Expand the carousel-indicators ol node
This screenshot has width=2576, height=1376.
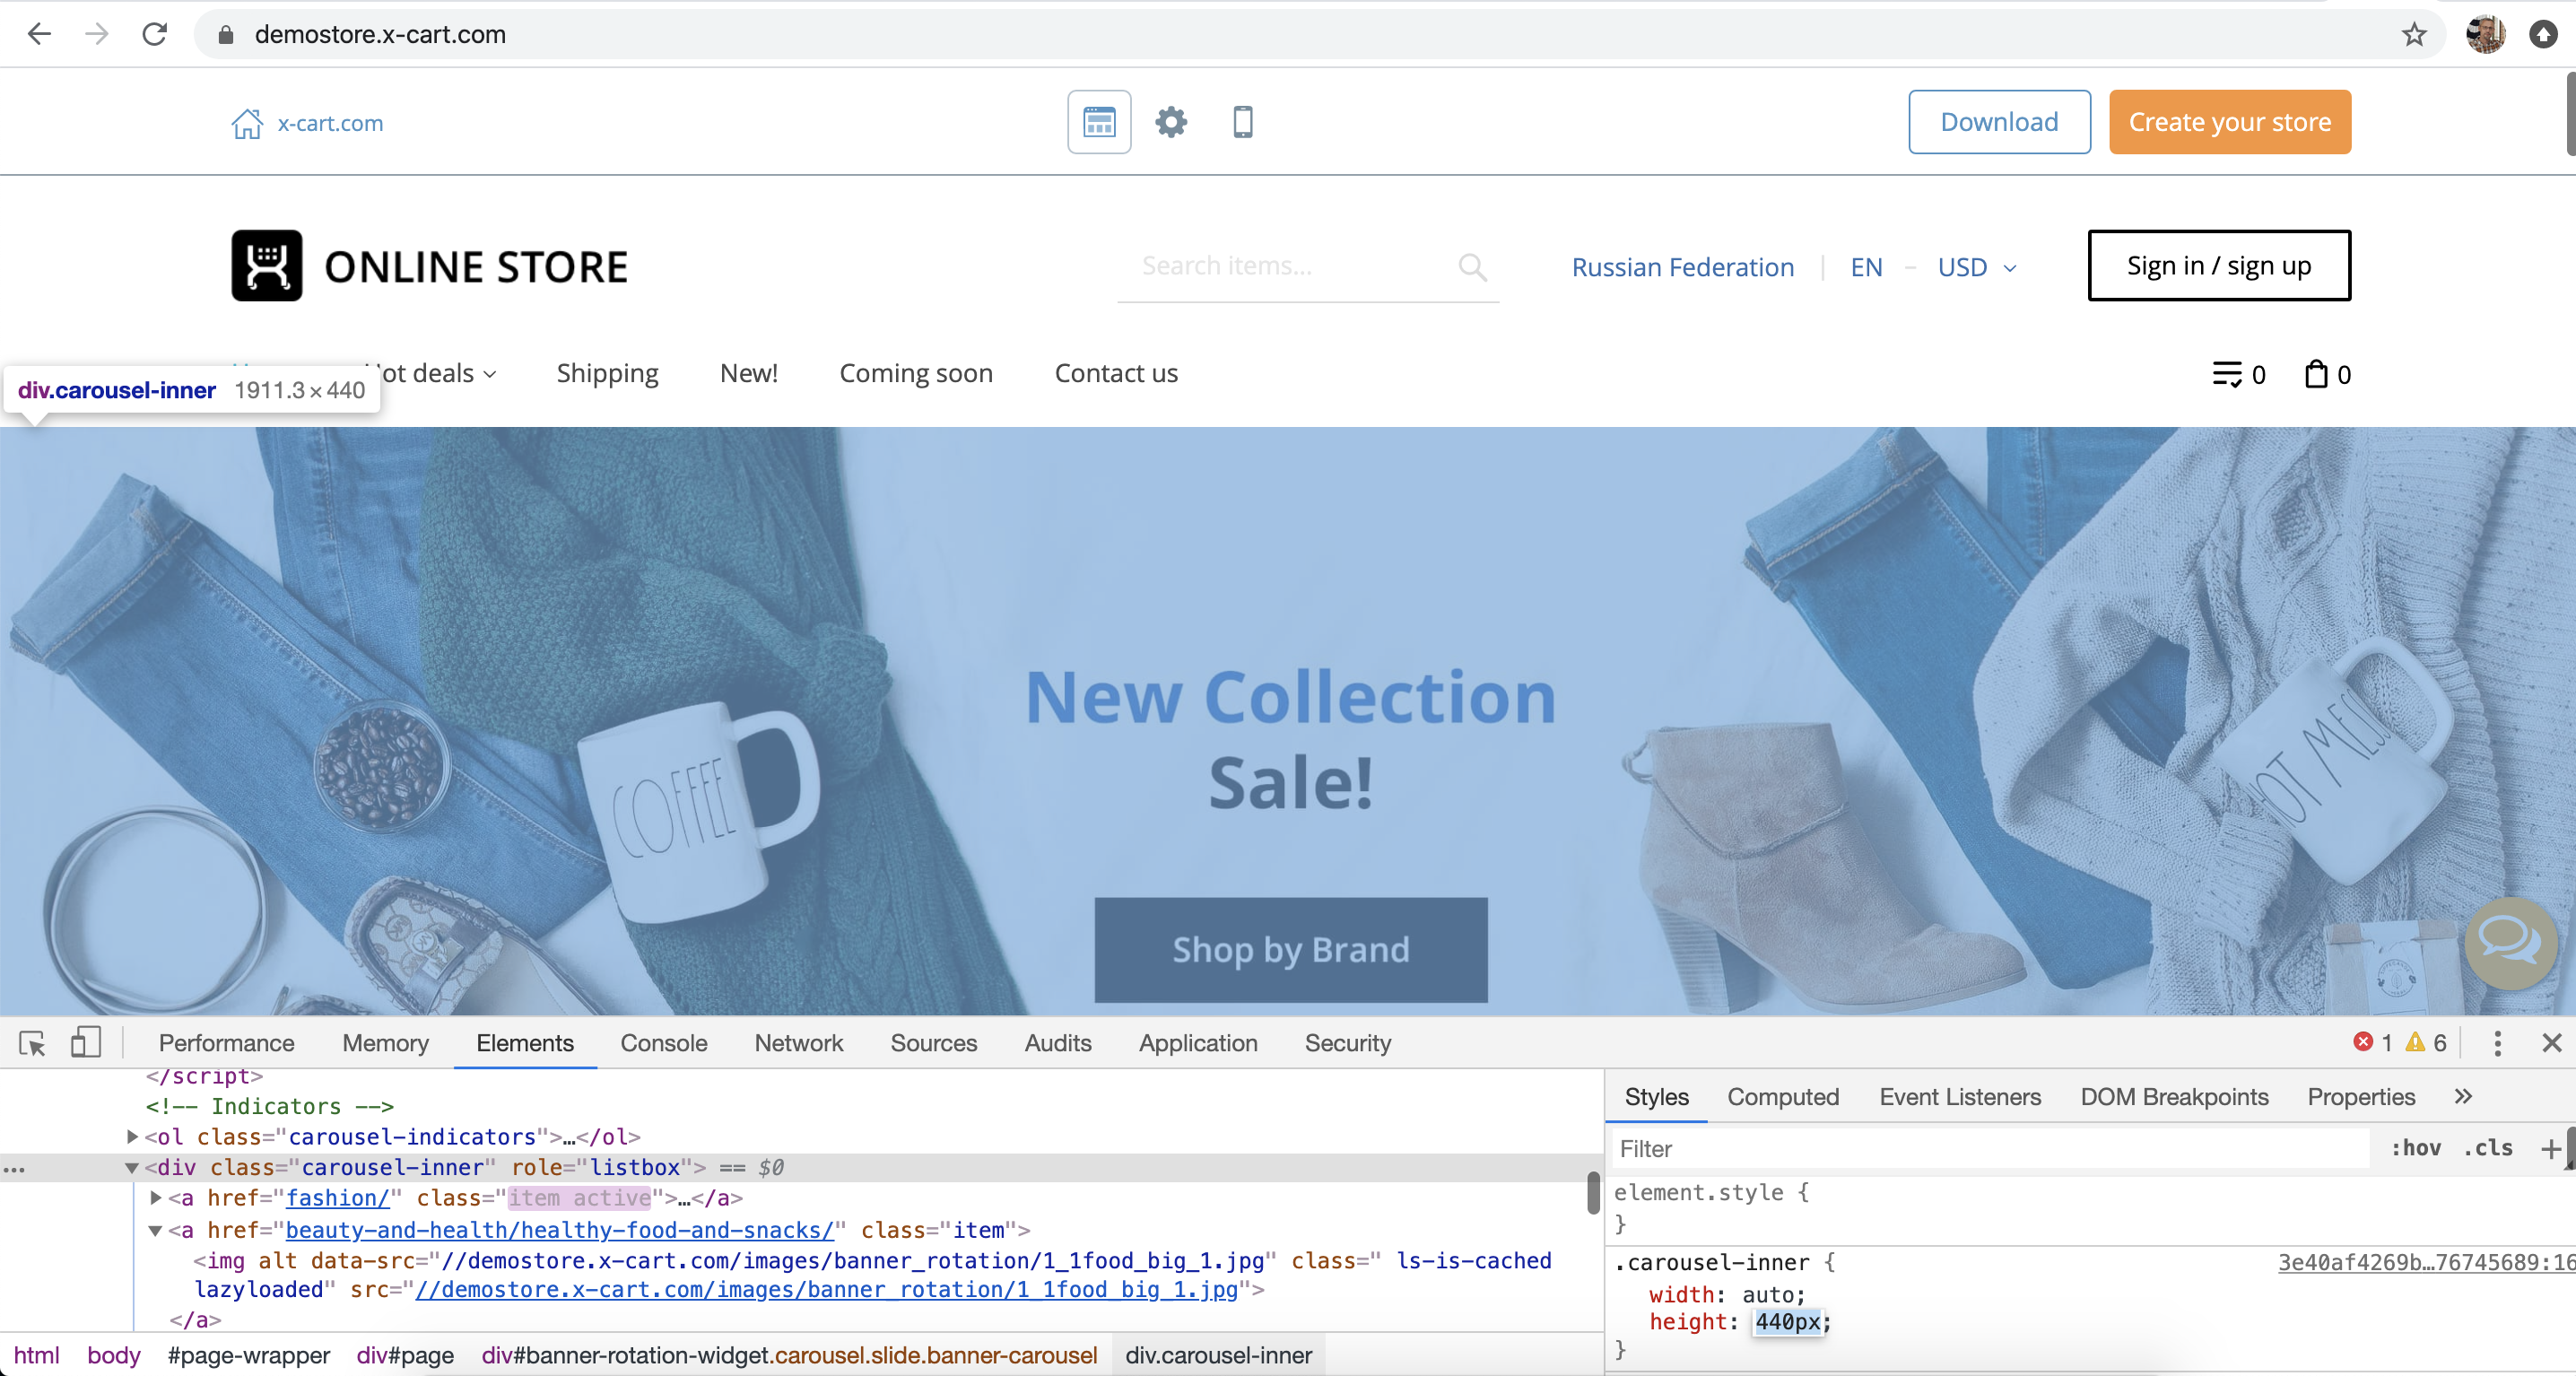(132, 1137)
